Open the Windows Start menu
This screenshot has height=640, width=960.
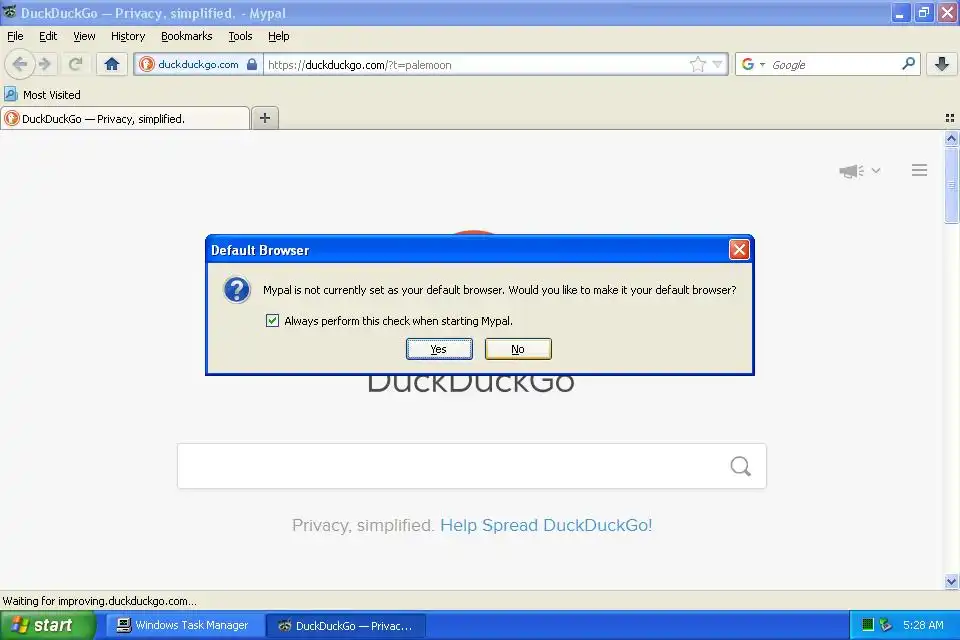(47, 625)
